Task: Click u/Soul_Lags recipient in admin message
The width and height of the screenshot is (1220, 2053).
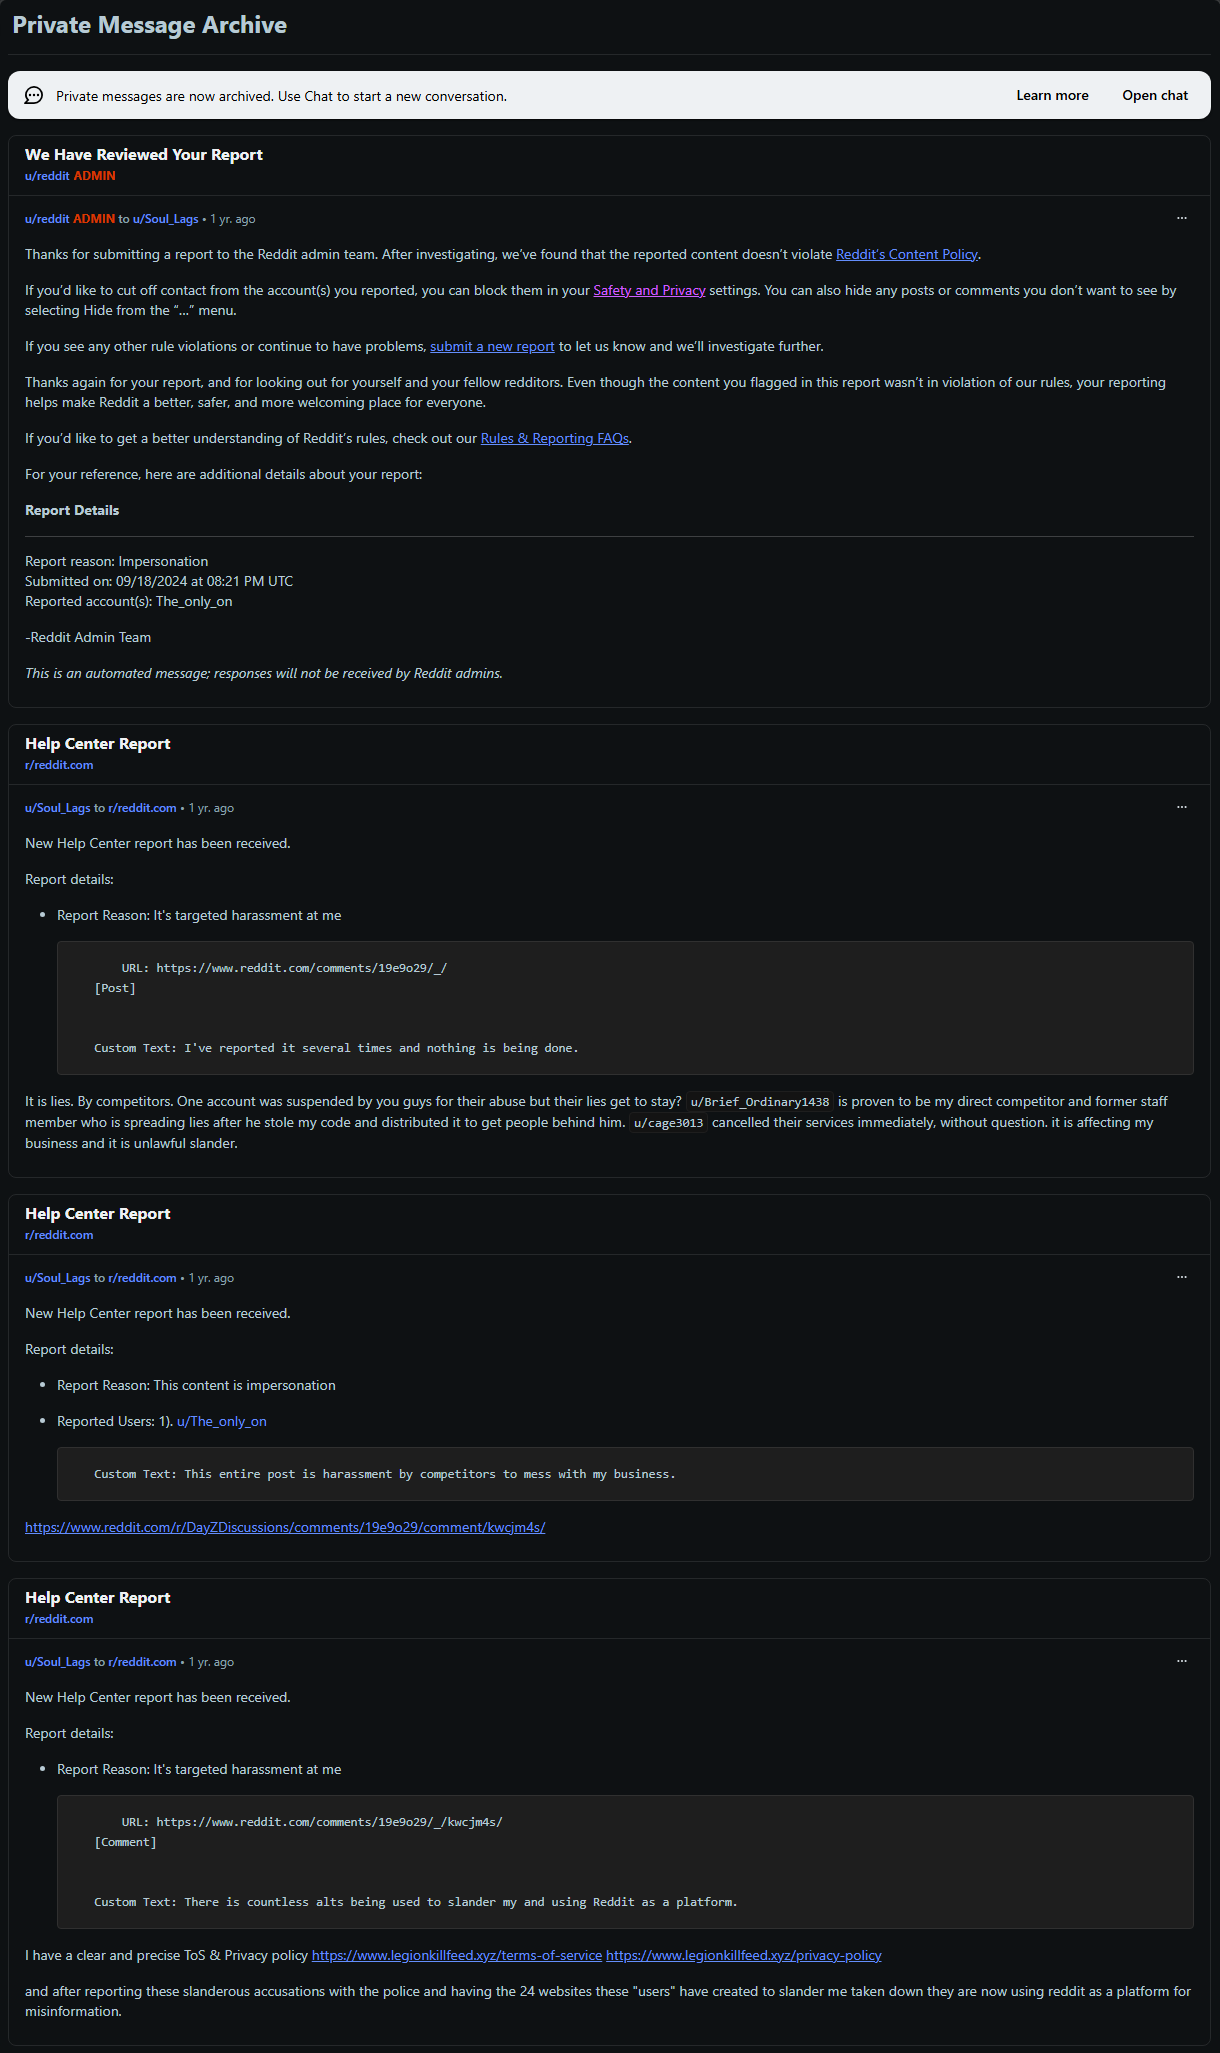Action: coord(166,219)
